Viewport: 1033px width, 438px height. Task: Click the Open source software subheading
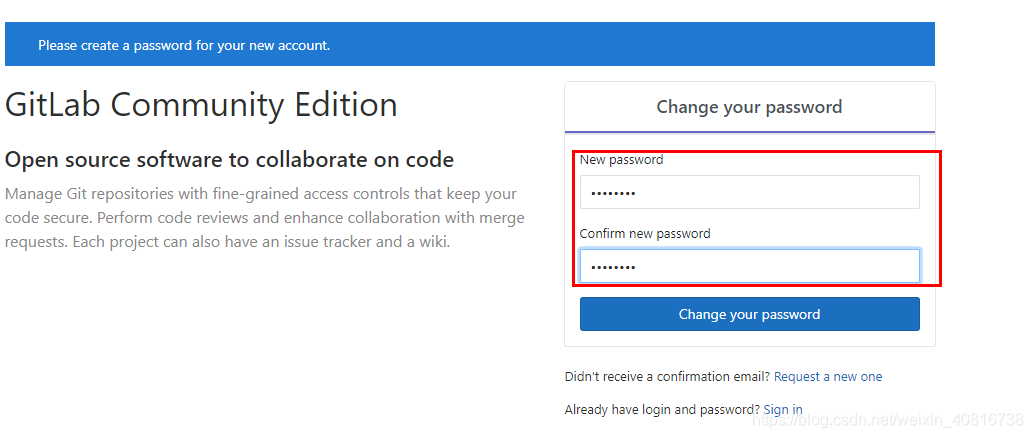229,160
